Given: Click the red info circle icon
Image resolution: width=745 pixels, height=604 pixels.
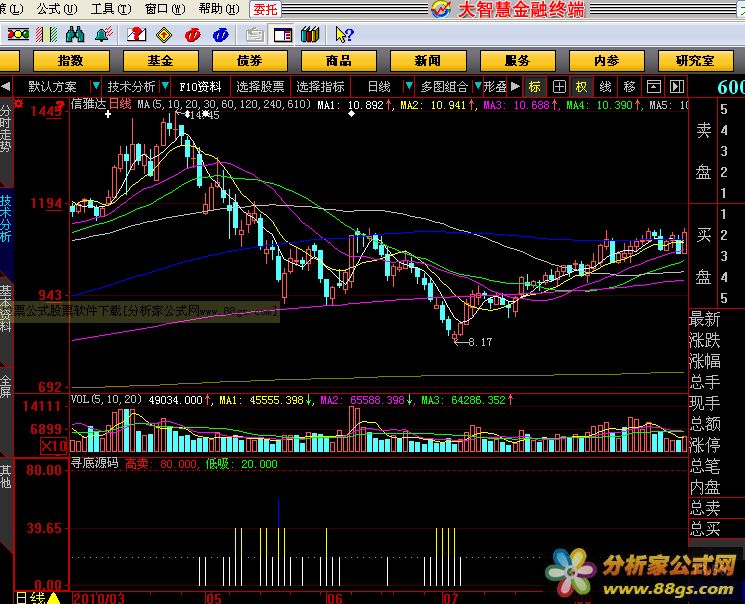Looking at the screenshot, I should pyautogui.click(x=192, y=35).
